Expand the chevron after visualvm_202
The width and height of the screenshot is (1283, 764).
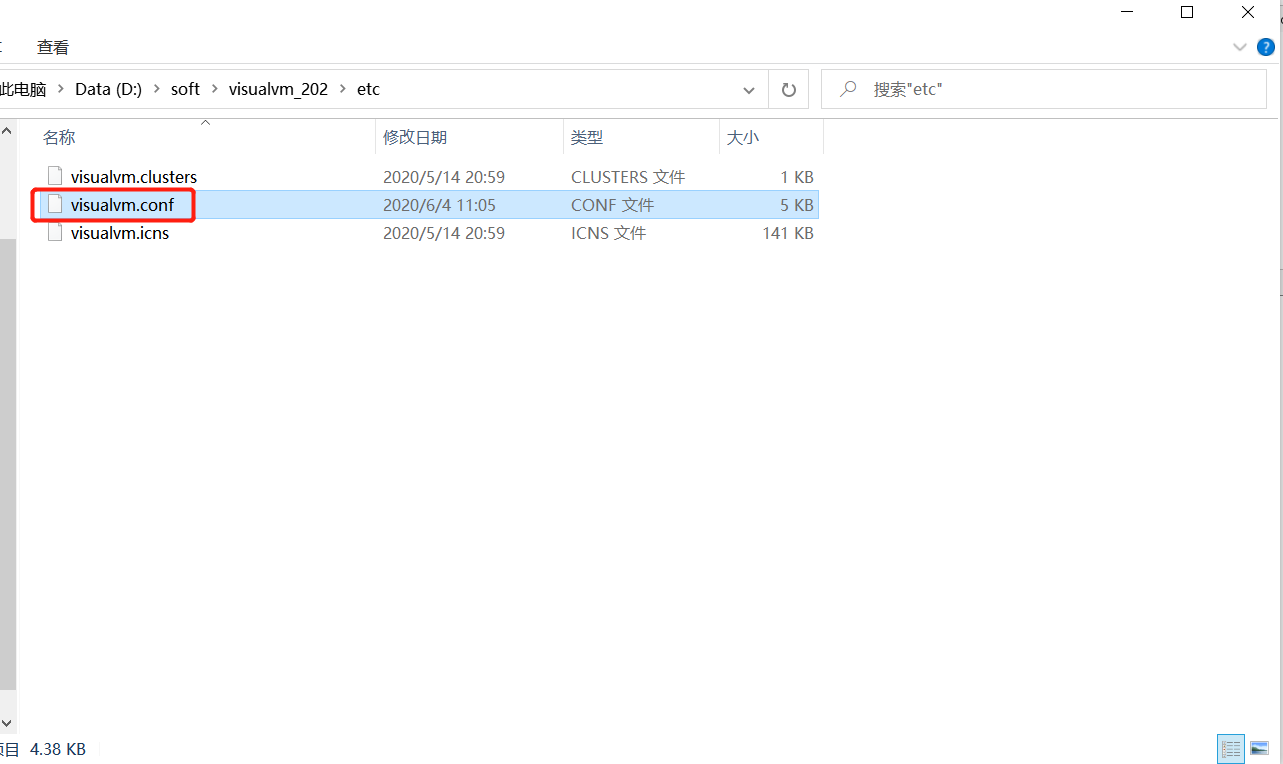coord(342,89)
